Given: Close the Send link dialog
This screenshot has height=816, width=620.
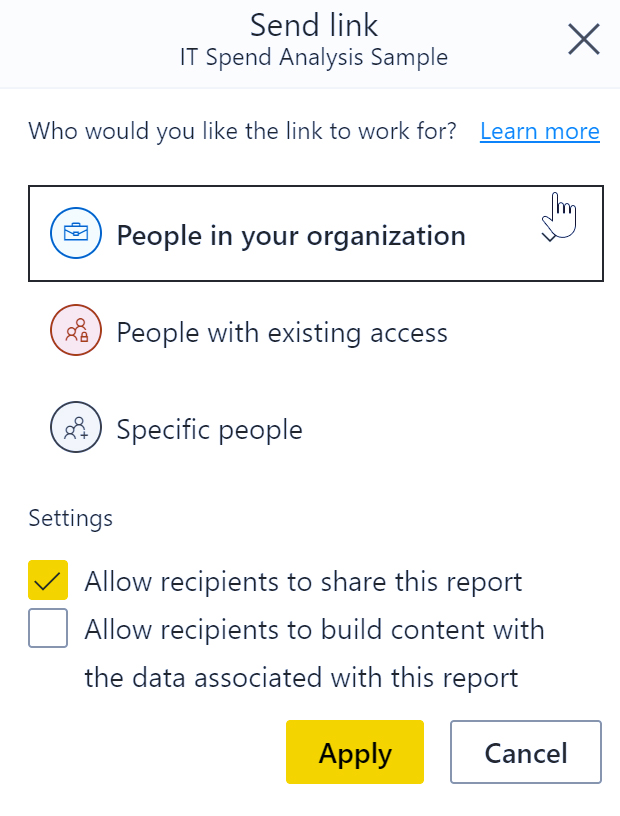Looking at the screenshot, I should (x=584, y=39).
